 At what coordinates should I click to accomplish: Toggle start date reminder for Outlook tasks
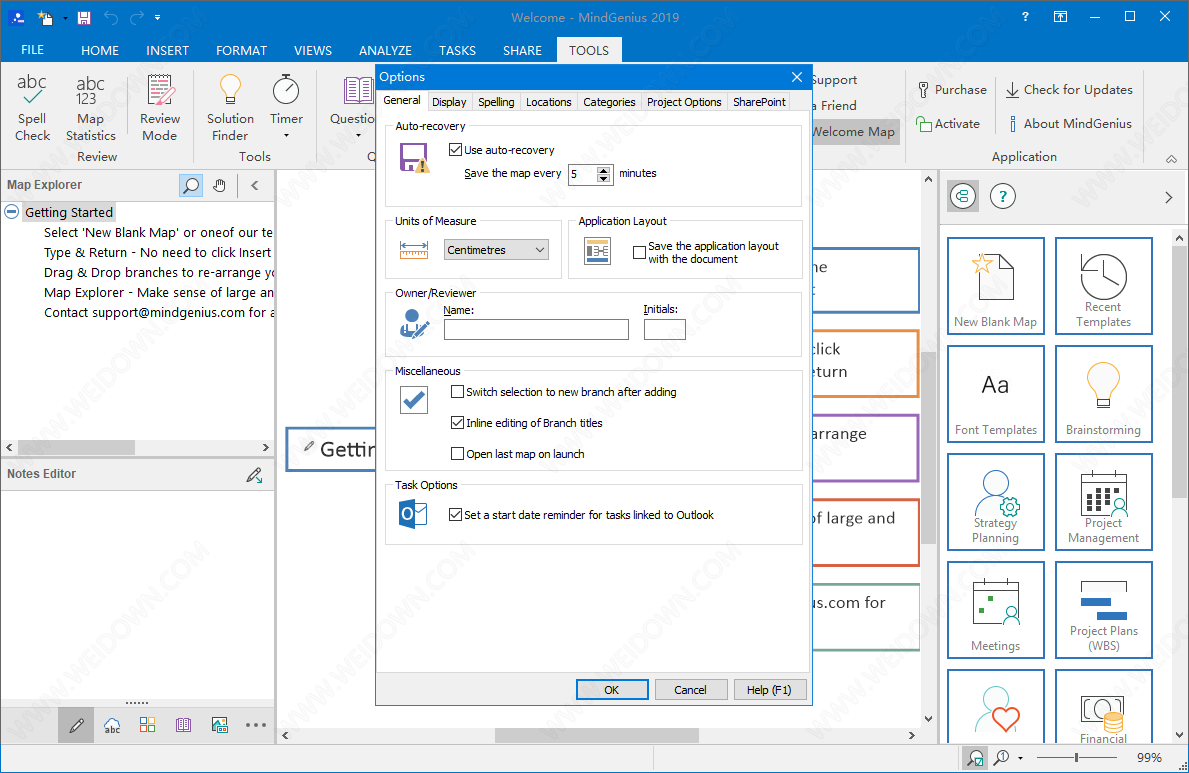[x=456, y=514]
